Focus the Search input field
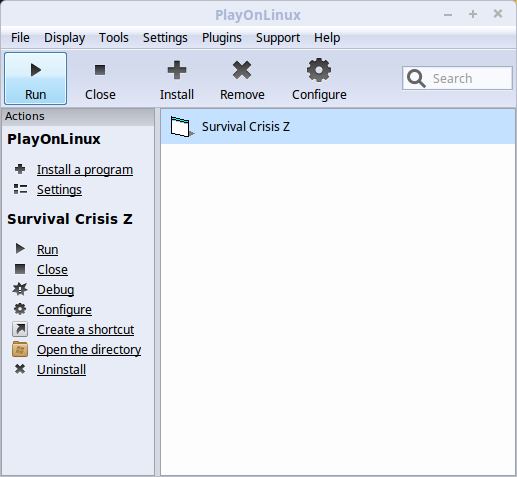 coord(457,78)
